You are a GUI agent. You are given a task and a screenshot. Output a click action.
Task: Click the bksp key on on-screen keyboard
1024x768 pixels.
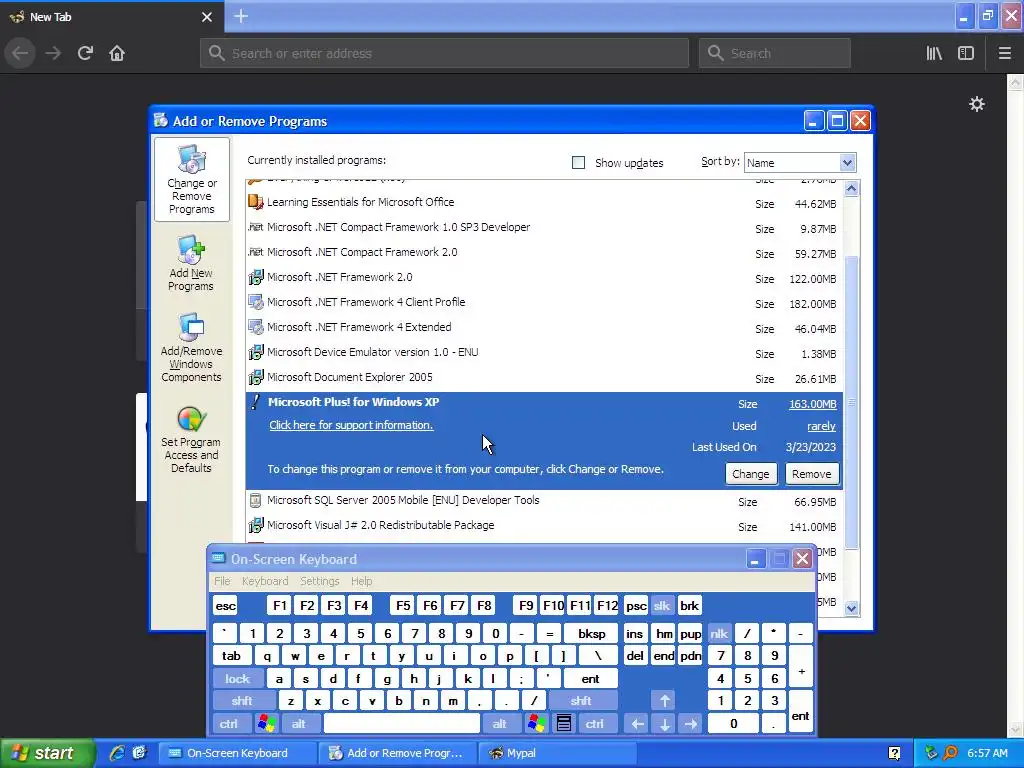(591, 633)
